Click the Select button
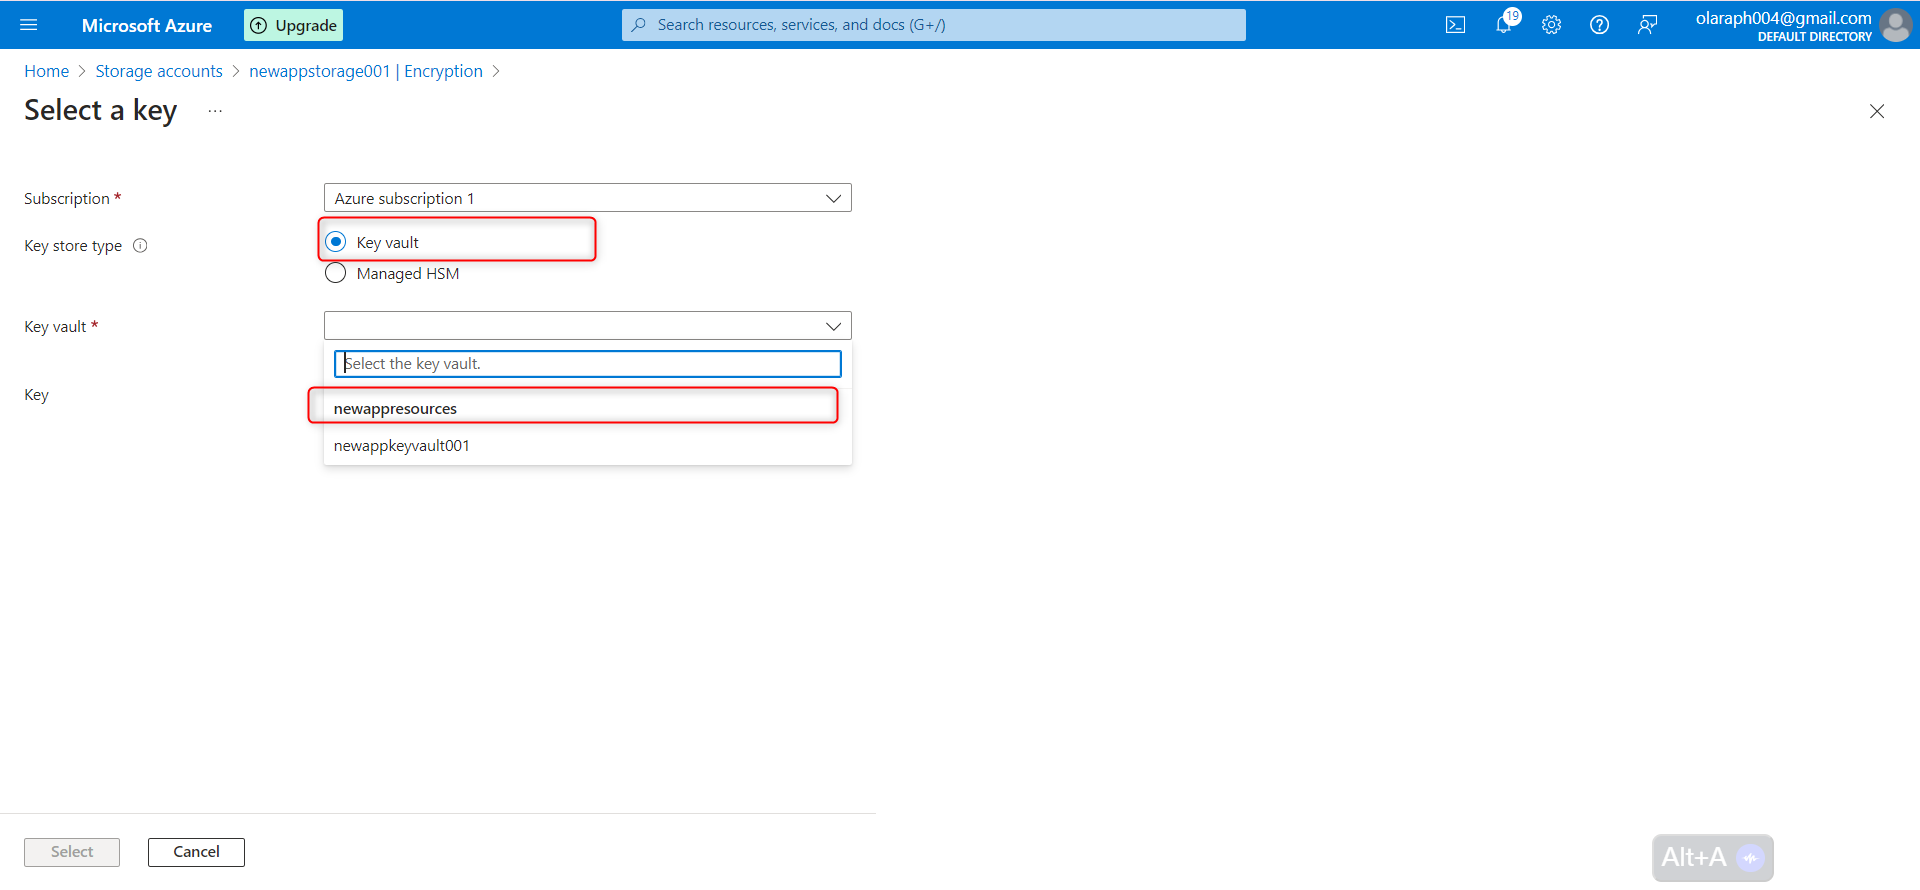The height and width of the screenshot is (890, 1920). pos(72,852)
